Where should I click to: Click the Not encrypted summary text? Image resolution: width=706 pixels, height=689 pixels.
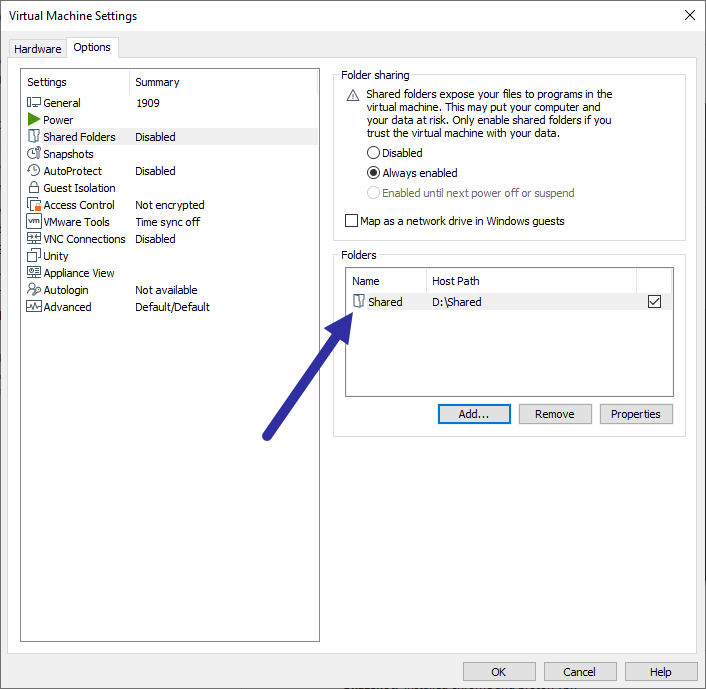pos(170,205)
